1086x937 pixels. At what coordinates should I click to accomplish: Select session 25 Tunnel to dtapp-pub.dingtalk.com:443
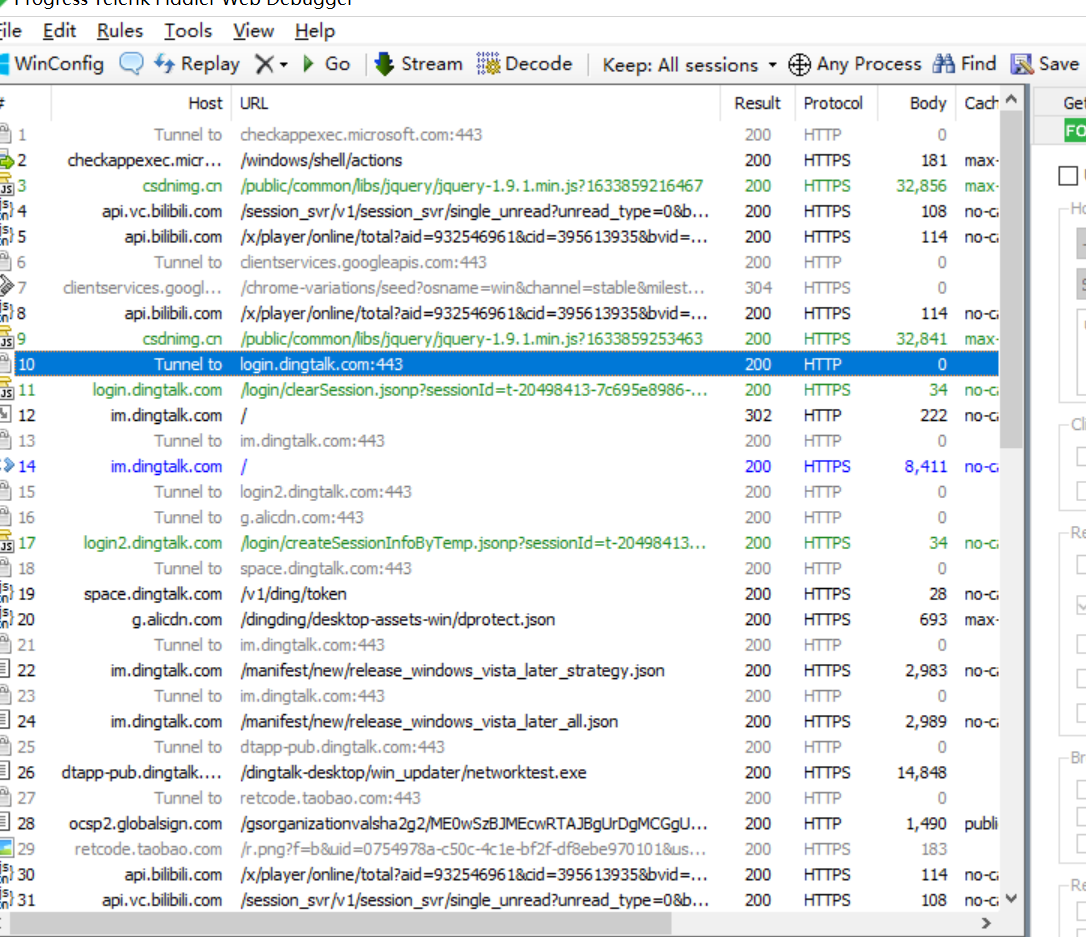[x=499, y=747]
